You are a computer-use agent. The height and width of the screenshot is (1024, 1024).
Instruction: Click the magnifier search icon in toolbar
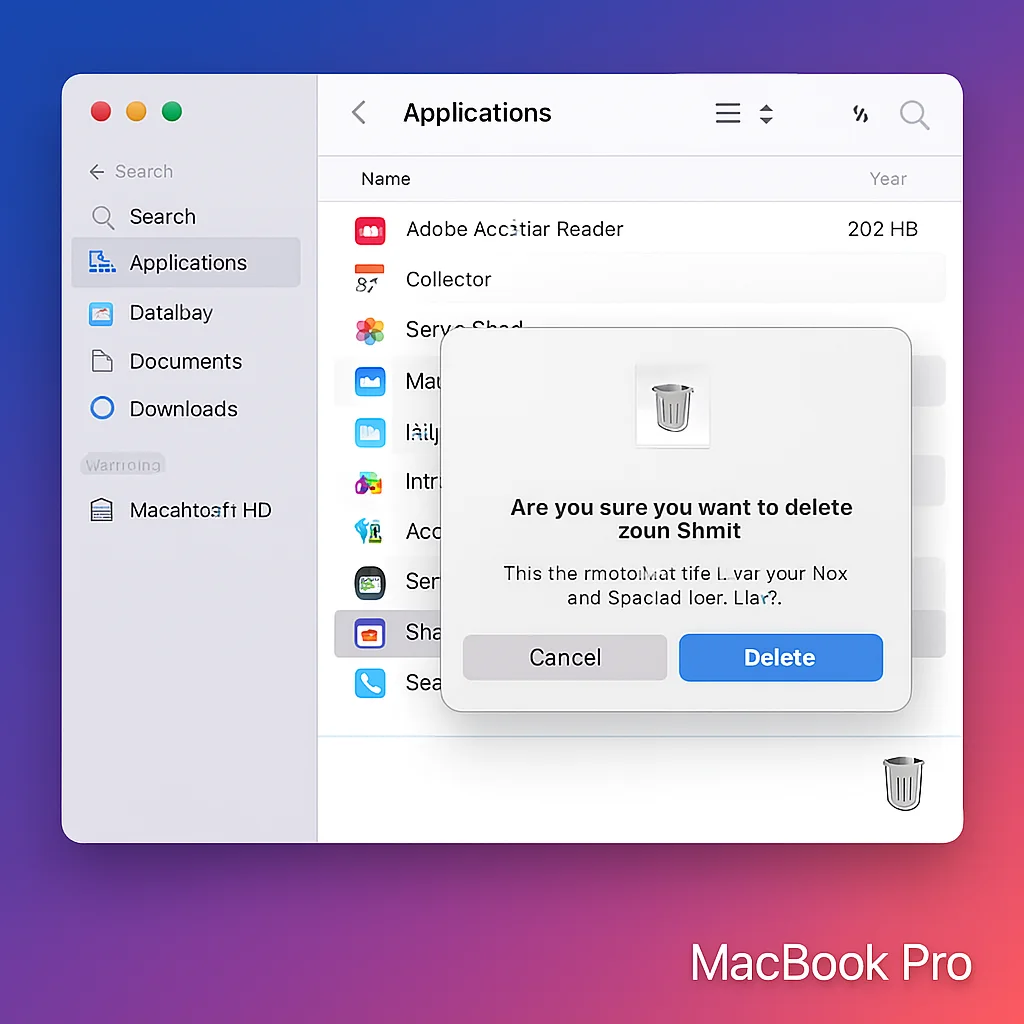pos(914,114)
